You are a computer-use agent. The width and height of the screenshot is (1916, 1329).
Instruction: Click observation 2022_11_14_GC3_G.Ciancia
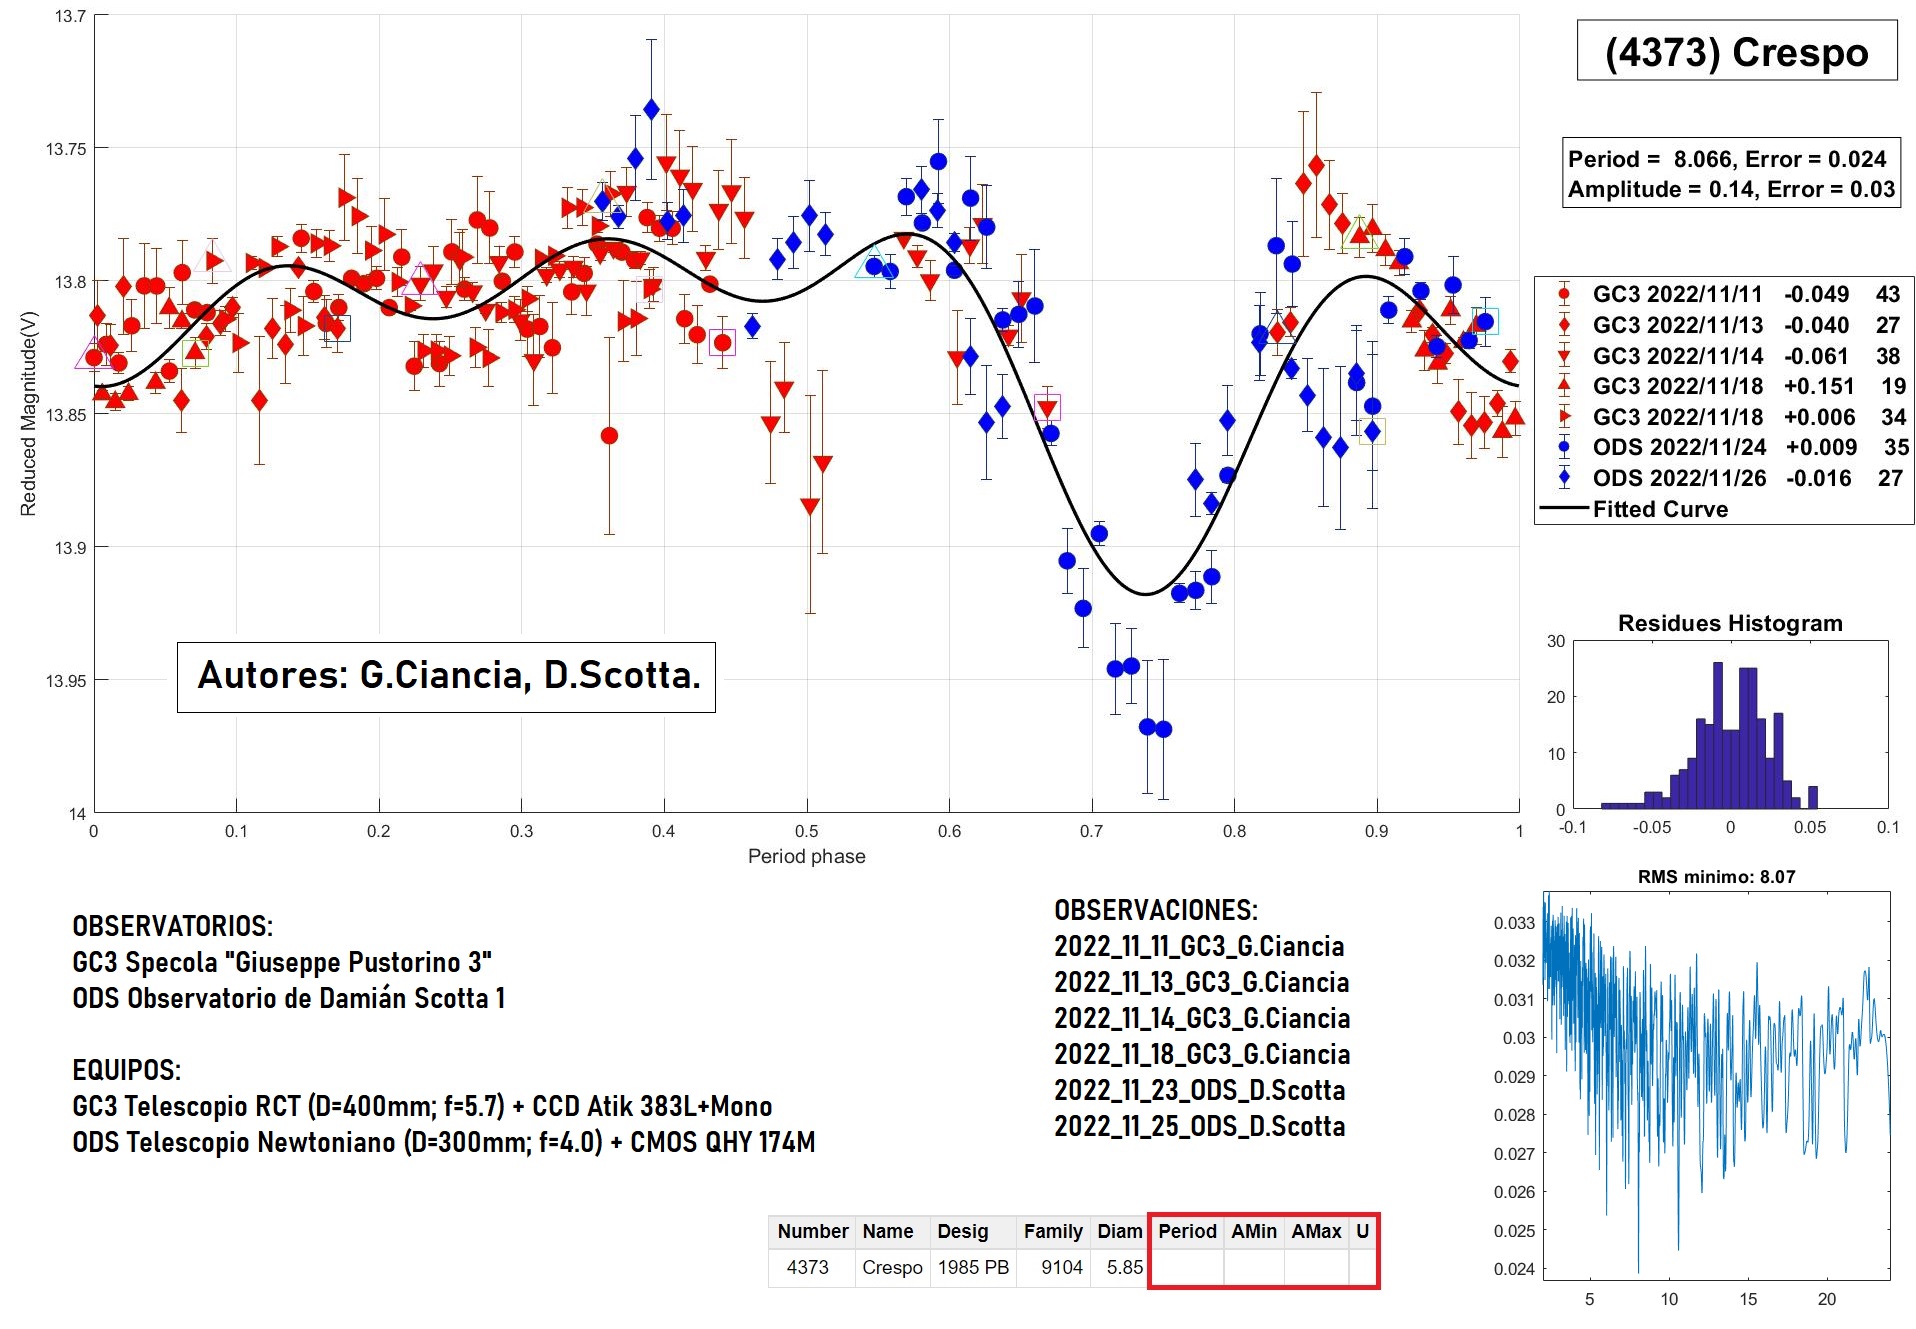point(1202,1018)
